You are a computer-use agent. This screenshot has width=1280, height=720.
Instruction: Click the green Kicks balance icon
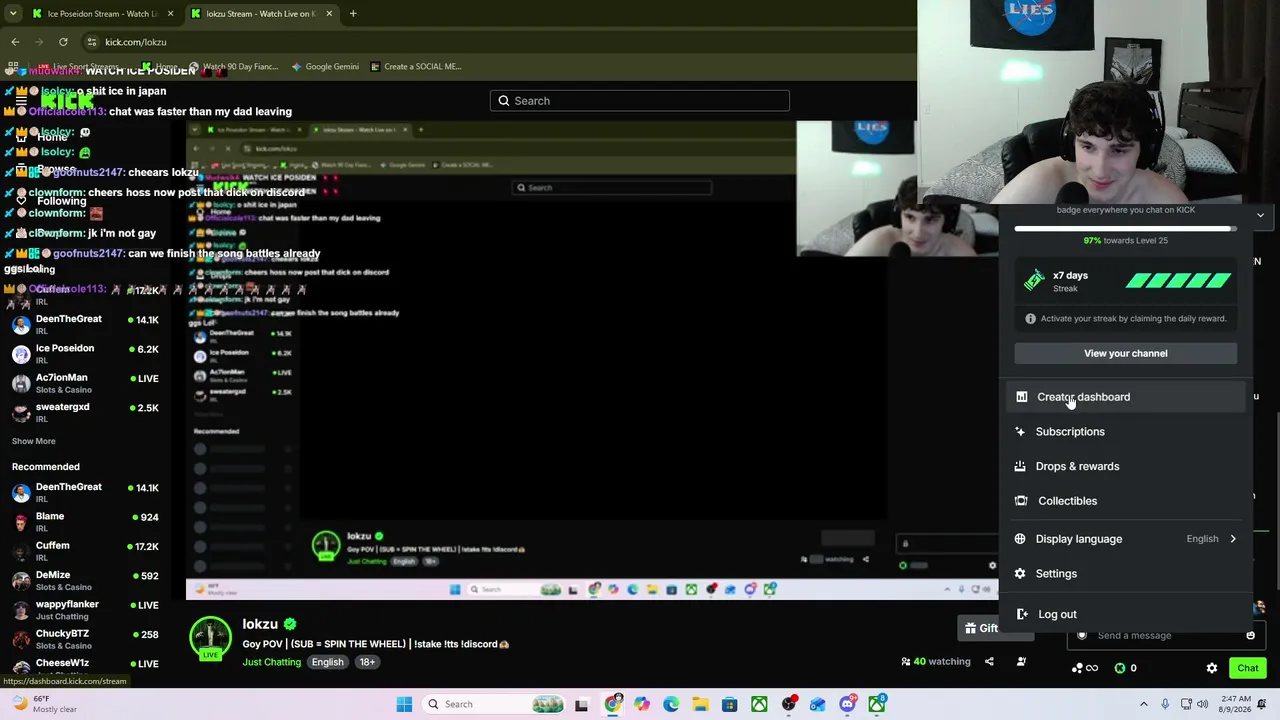[x=1120, y=668]
